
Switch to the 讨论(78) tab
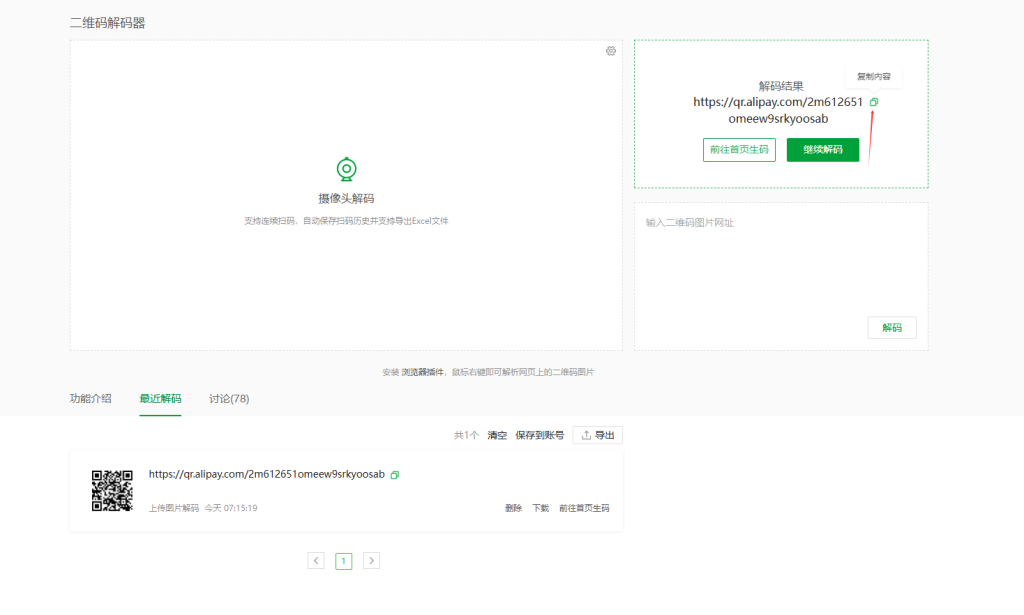click(x=229, y=398)
